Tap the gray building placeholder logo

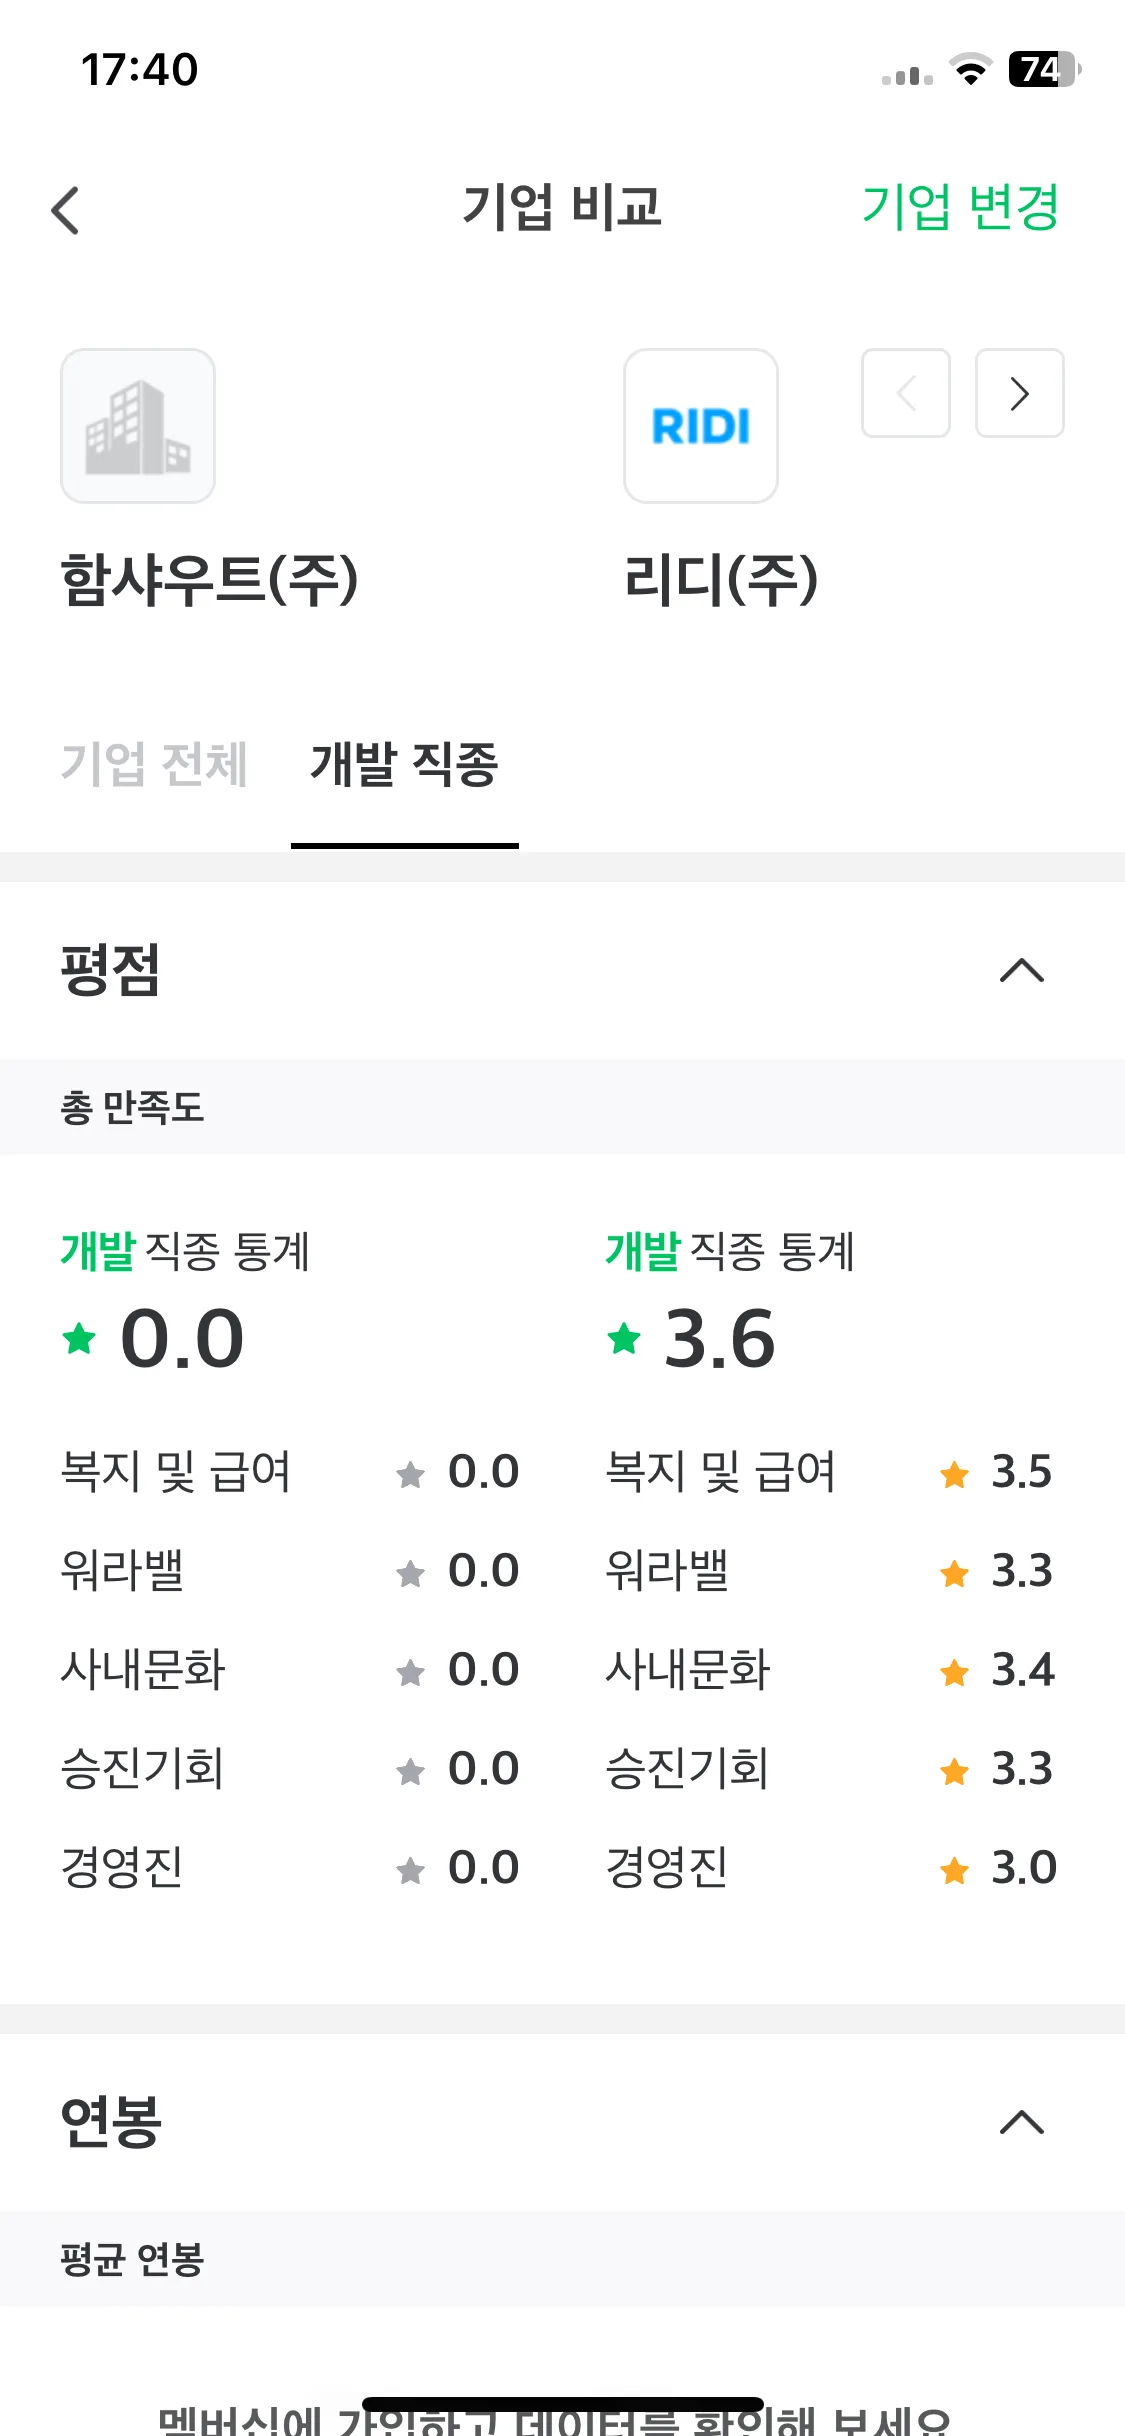[x=138, y=426]
